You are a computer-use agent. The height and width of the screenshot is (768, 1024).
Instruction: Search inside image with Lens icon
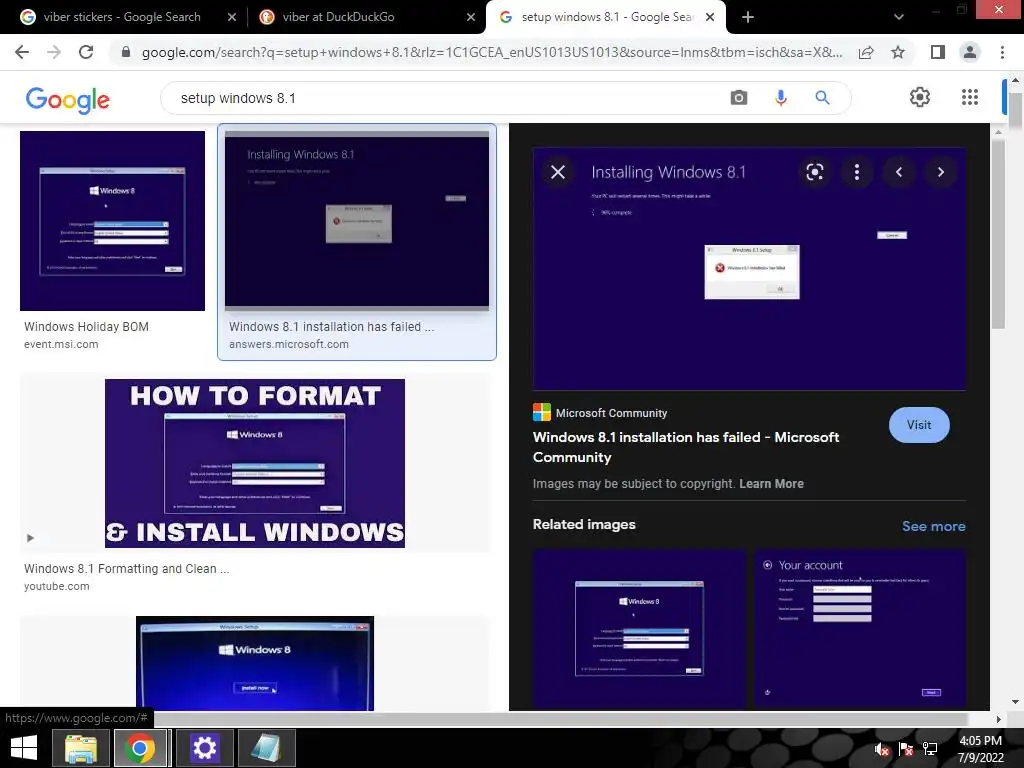[x=814, y=172]
